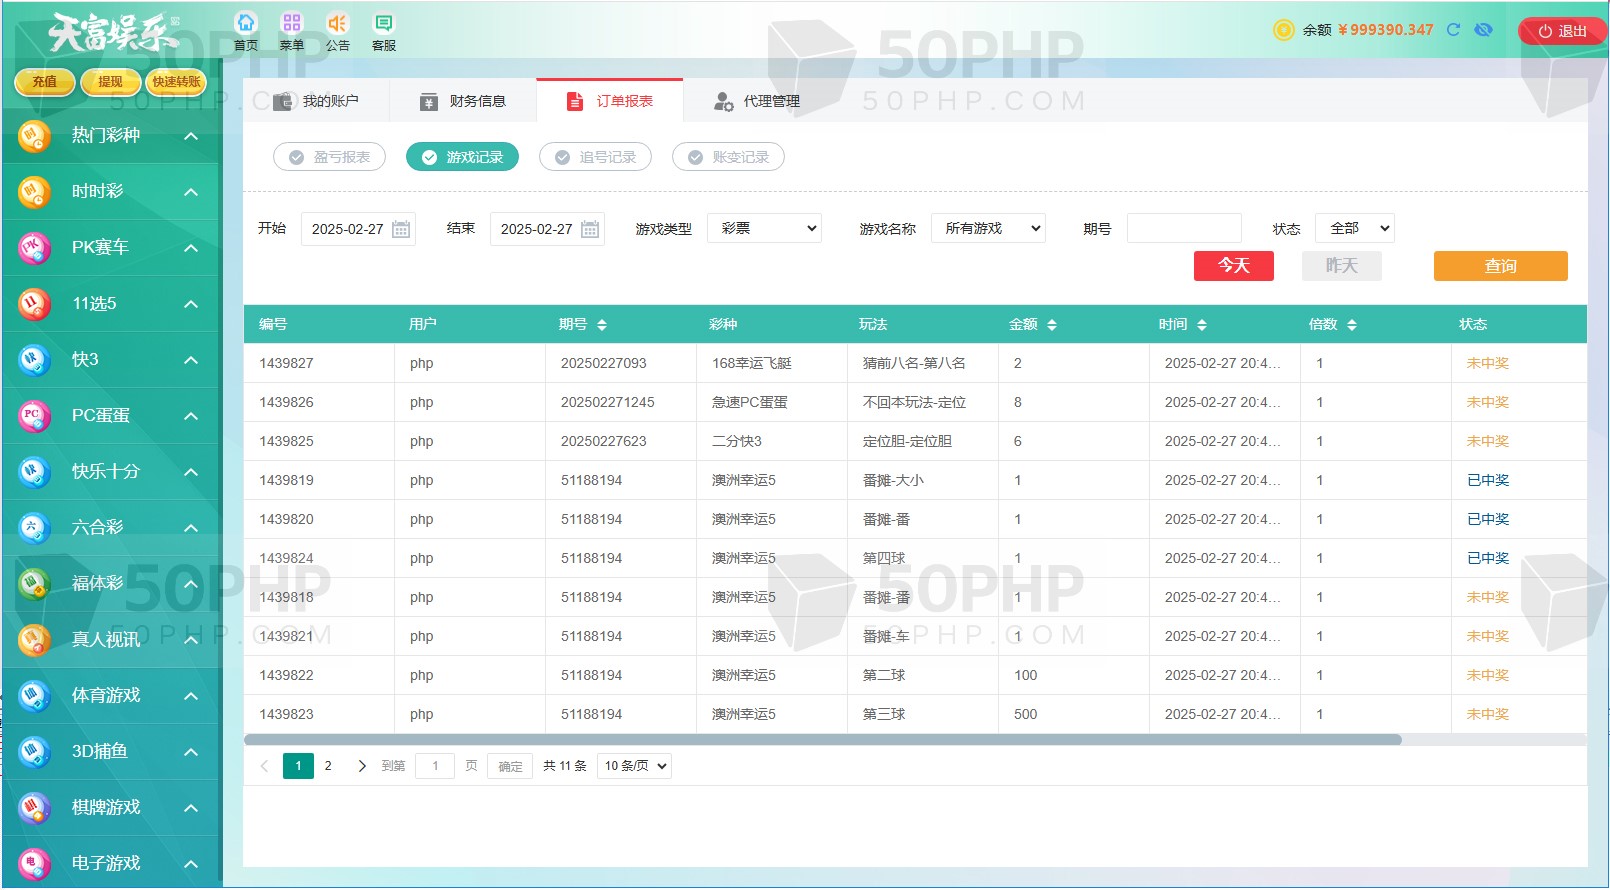Image resolution: width=1610 pixels, height=890 pixels.
Task: Switch to the 财务信息 tab
Action: point(463,101)
